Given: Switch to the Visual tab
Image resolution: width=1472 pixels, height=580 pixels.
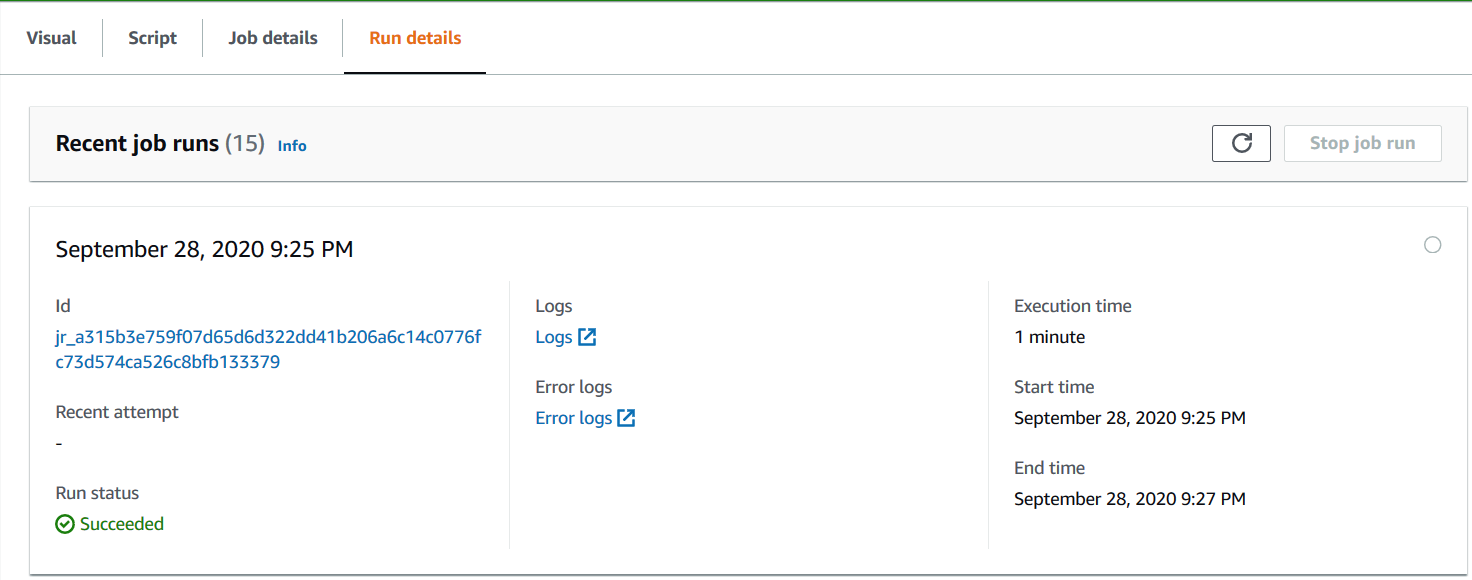Looking at the screenshot, I should (x=51, y=38).
